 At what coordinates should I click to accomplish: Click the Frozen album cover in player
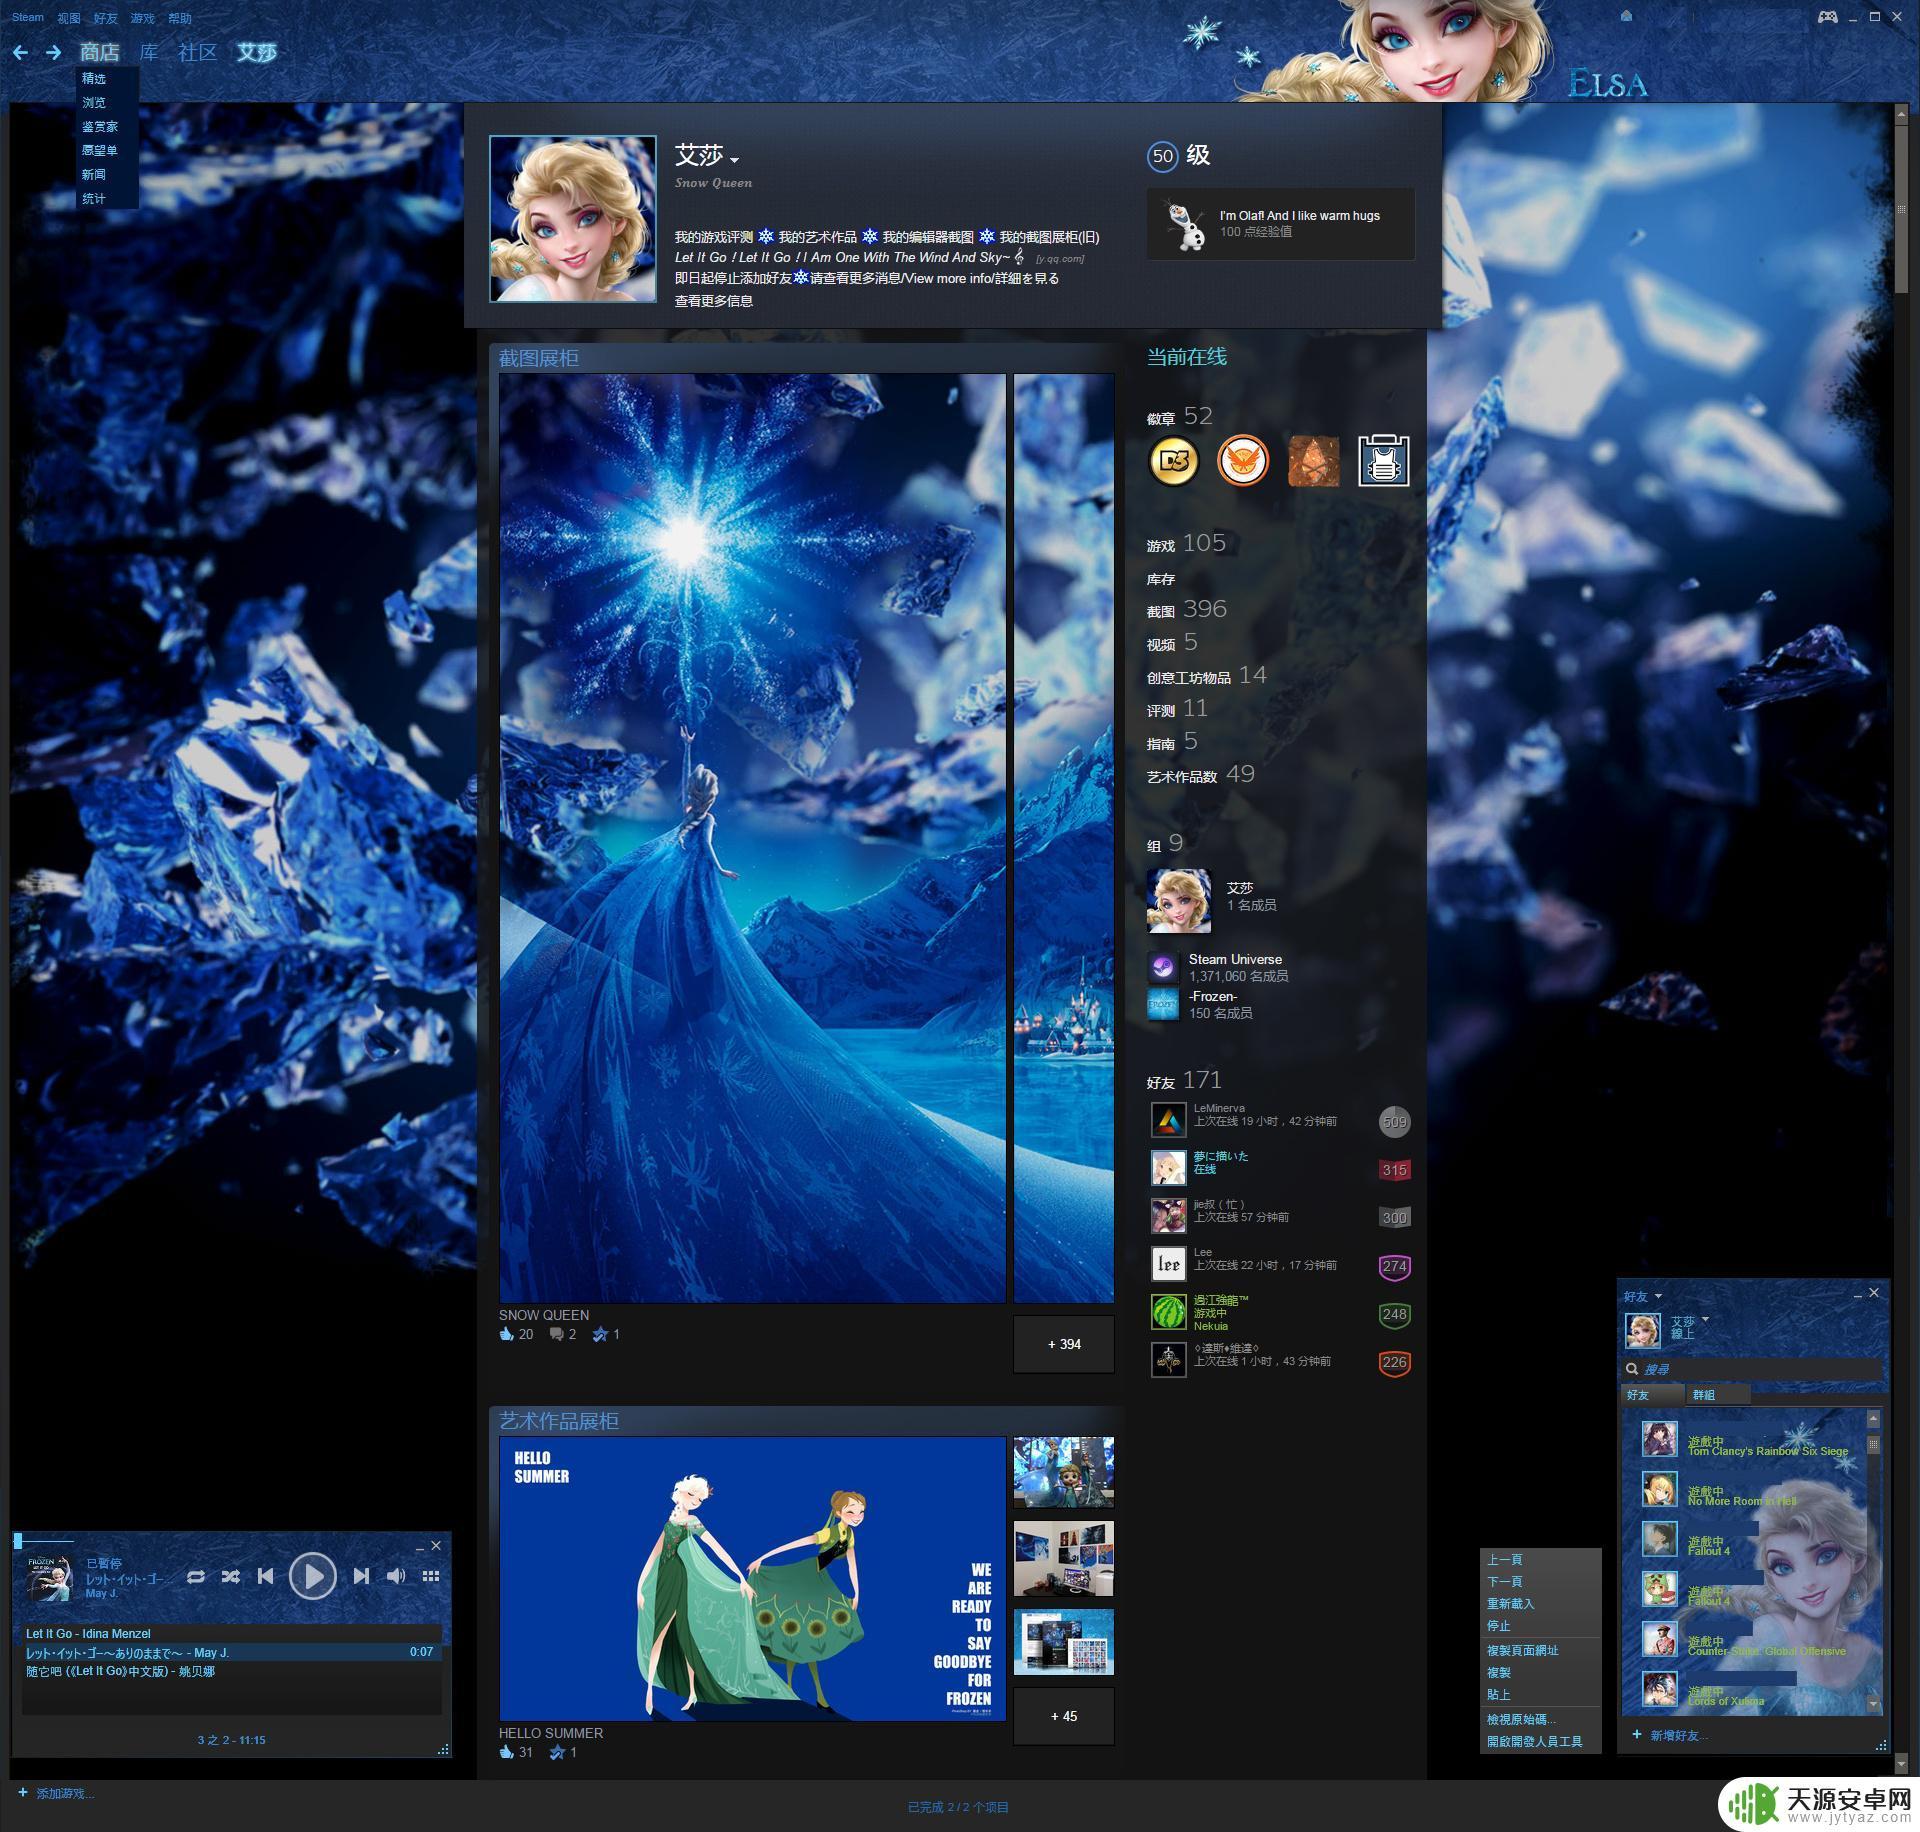(50, 1577)
